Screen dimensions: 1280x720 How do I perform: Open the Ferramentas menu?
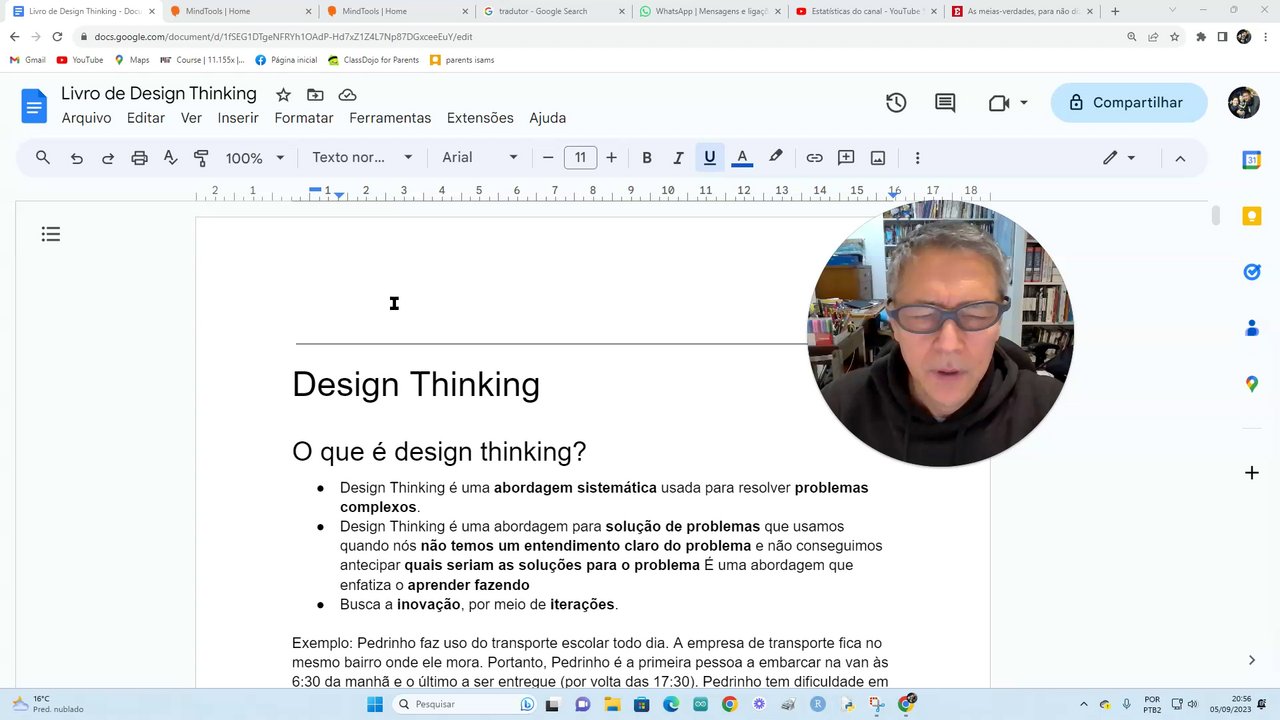click(x=390, y=118)
